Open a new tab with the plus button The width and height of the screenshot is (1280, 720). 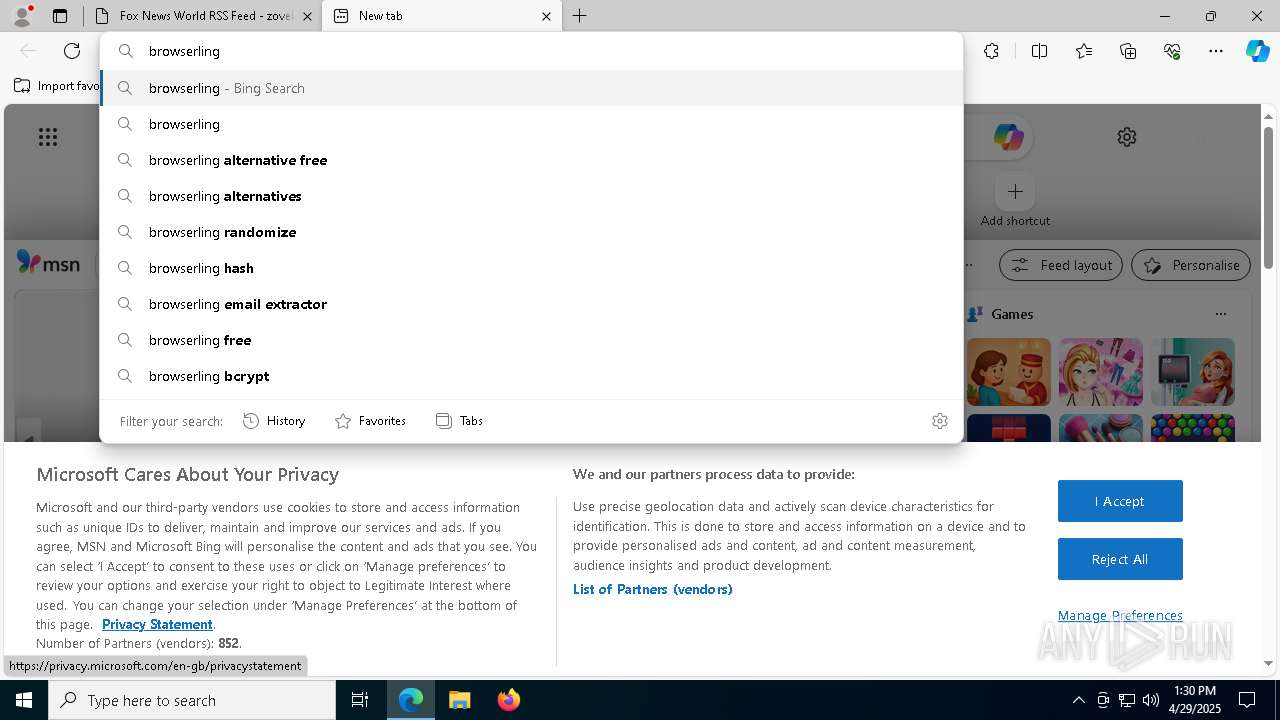click(580, 16)
